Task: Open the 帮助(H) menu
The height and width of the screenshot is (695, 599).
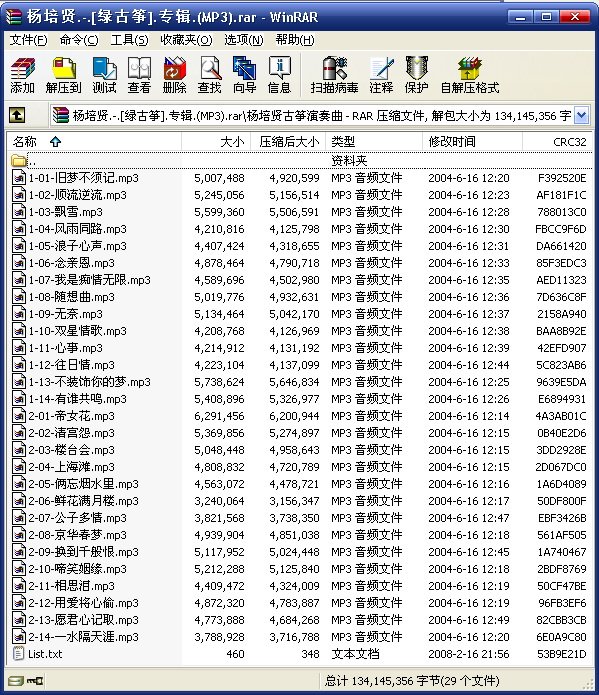Action: click(x=295, y=40)
